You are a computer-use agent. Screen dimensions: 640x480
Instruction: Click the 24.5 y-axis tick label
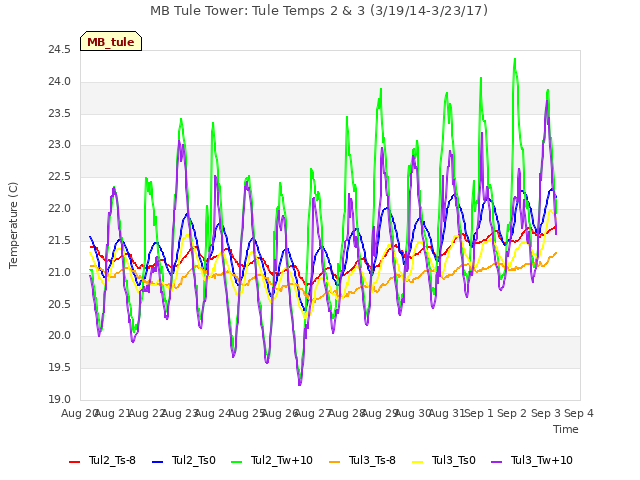click(60, 50)
